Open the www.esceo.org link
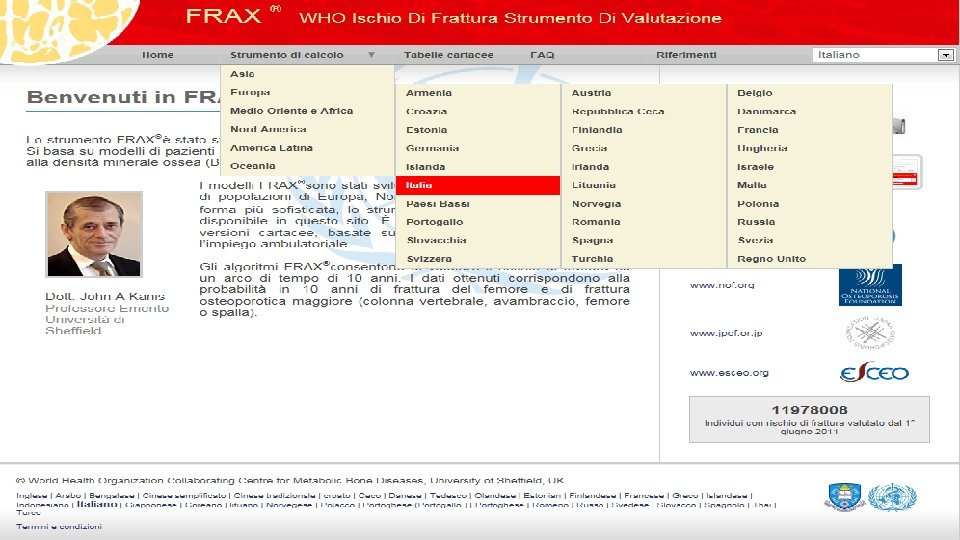 729,372
